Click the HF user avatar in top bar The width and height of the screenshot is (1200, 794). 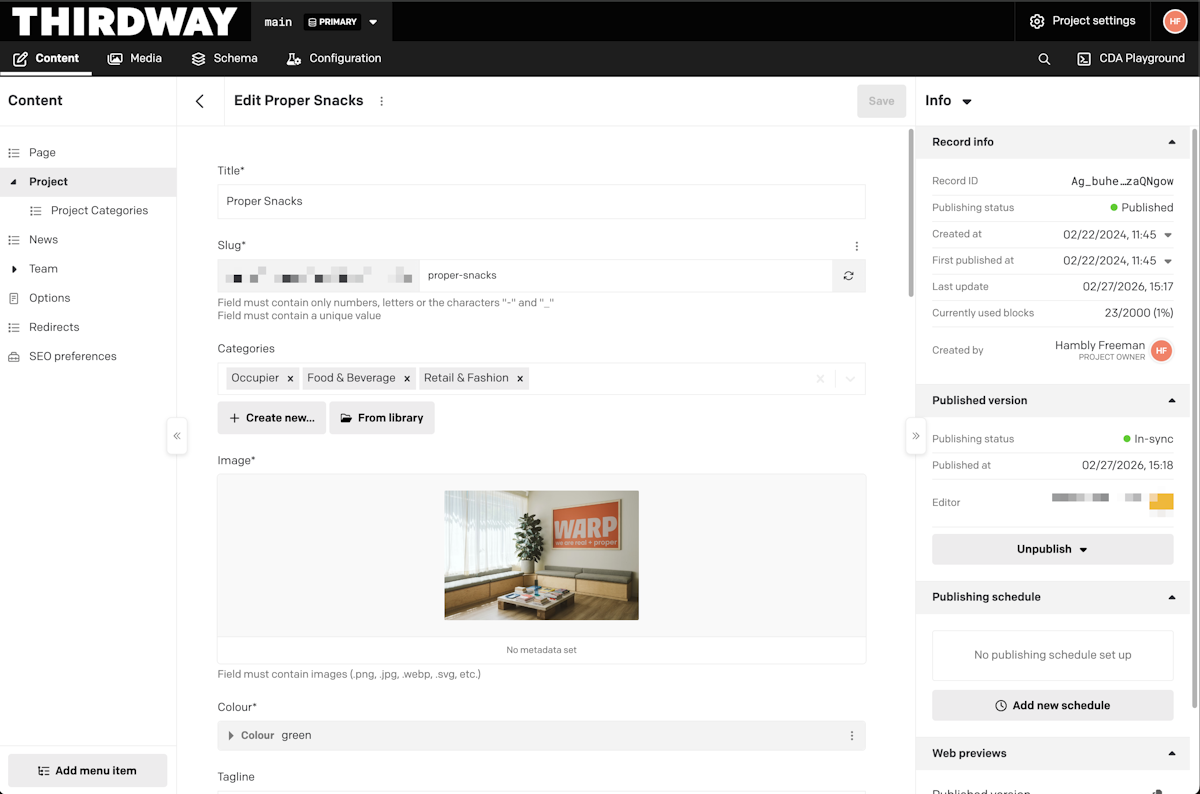coord(1175,21)
